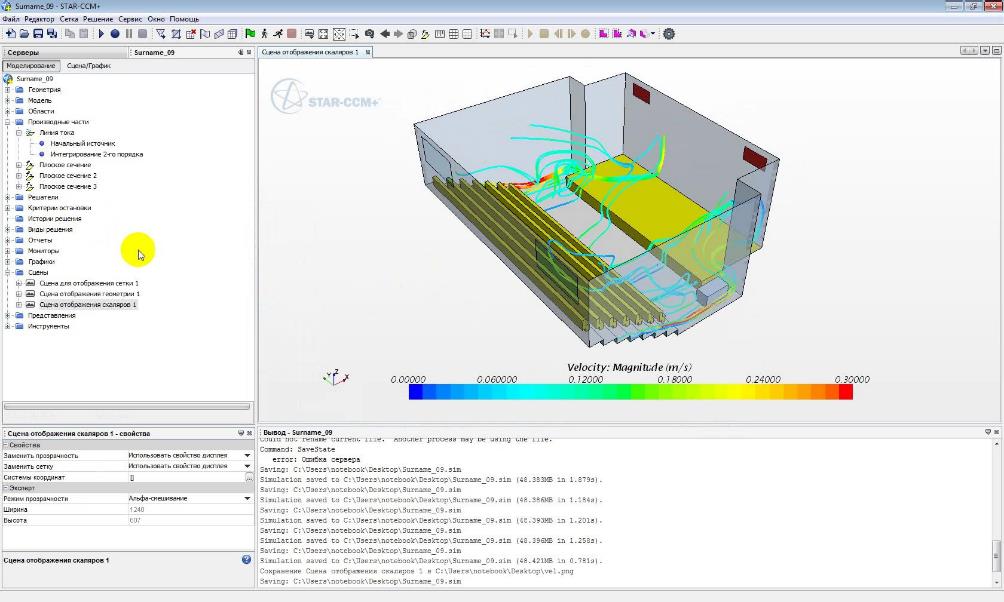Open the Файл menu
Image resolution: width=1004 pixels, height=602 pixels.
tap(10, 19)
